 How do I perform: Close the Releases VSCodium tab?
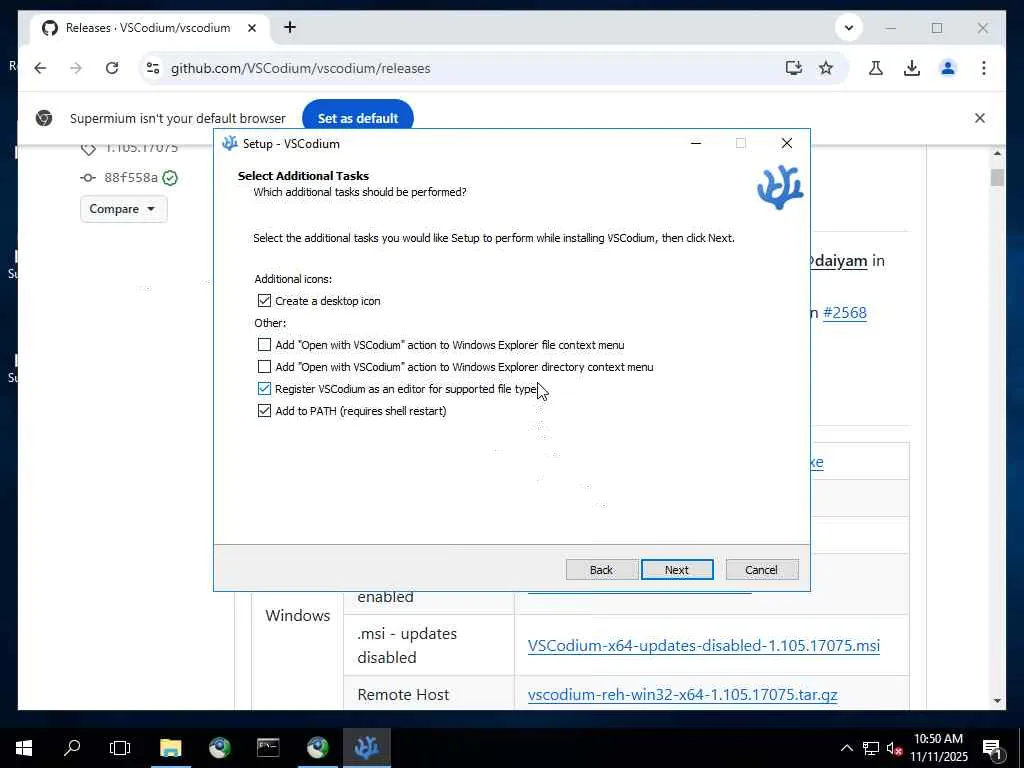click(252, 28)
